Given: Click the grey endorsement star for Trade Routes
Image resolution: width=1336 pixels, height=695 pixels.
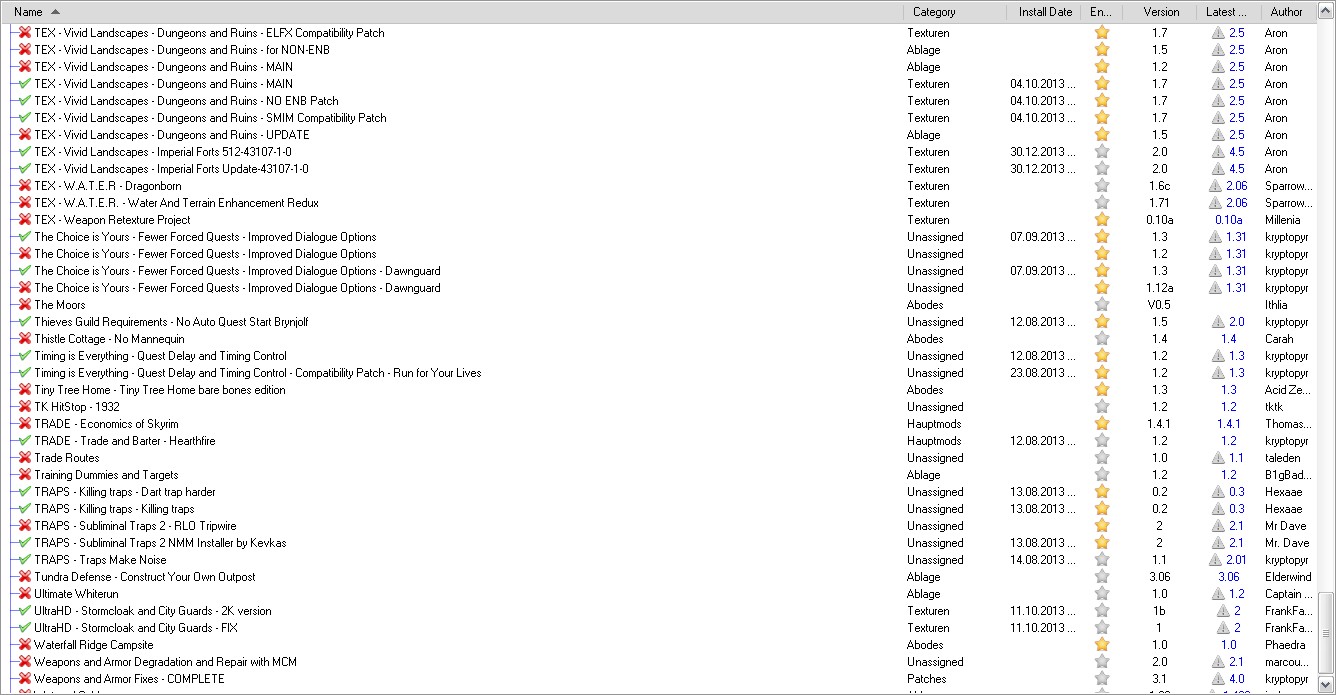Looking at the screenshot, I should pos(1102,458).
